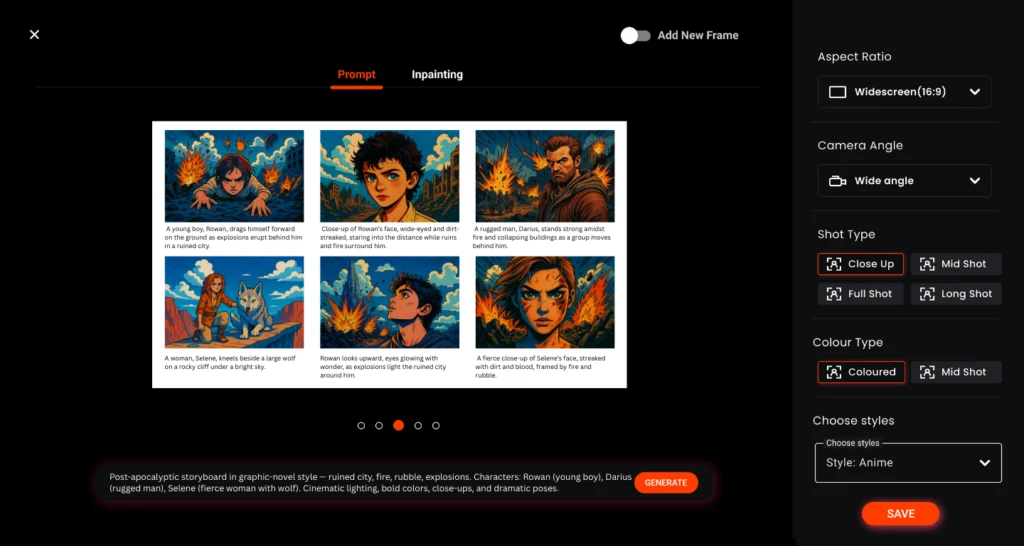
Task: Jump to the last carousel page dot
Action: 436,426
